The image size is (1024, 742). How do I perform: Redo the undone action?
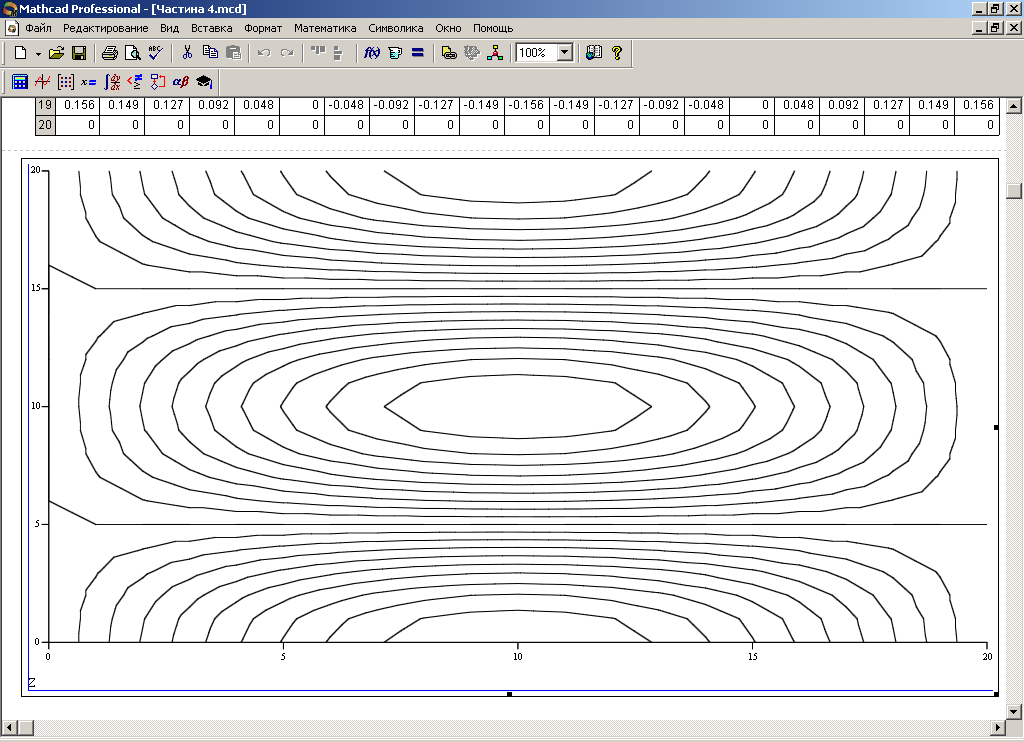287,53
